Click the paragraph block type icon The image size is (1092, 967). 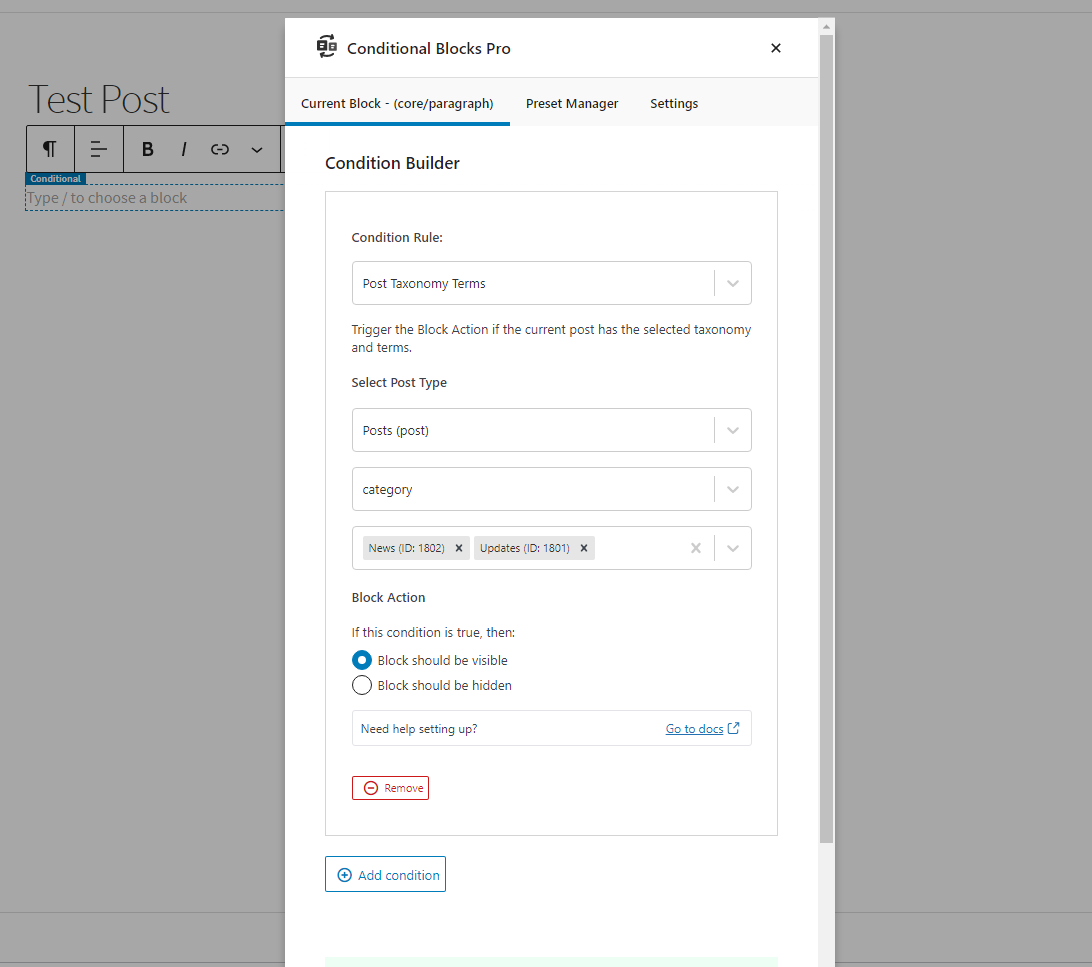[x=49, y=149]
